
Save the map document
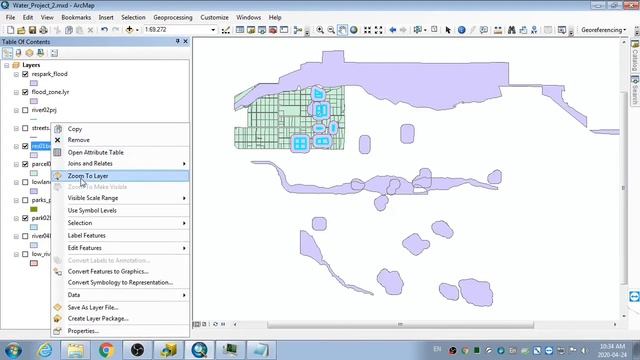pyautogui.click(x=32, y=30)
